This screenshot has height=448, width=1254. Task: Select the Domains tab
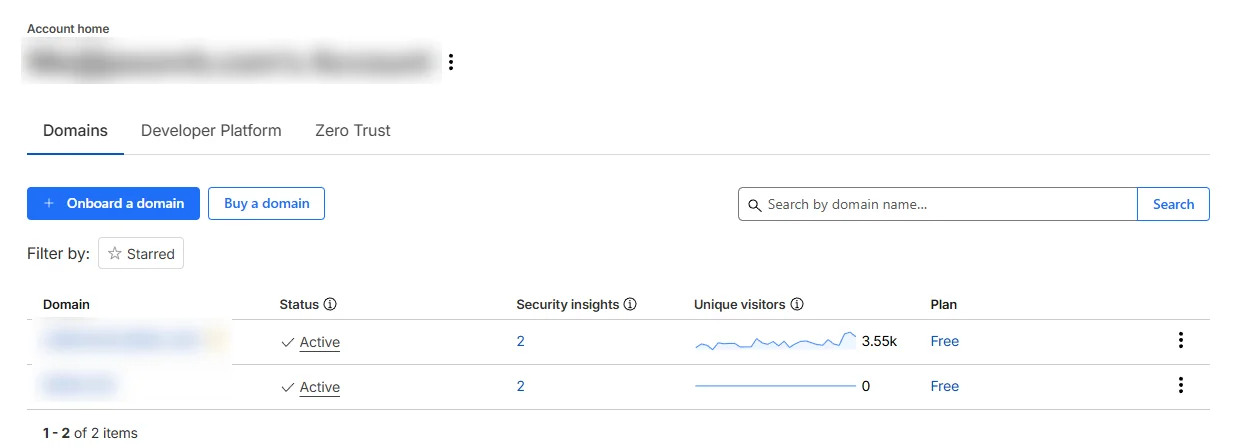click(75, 130)
